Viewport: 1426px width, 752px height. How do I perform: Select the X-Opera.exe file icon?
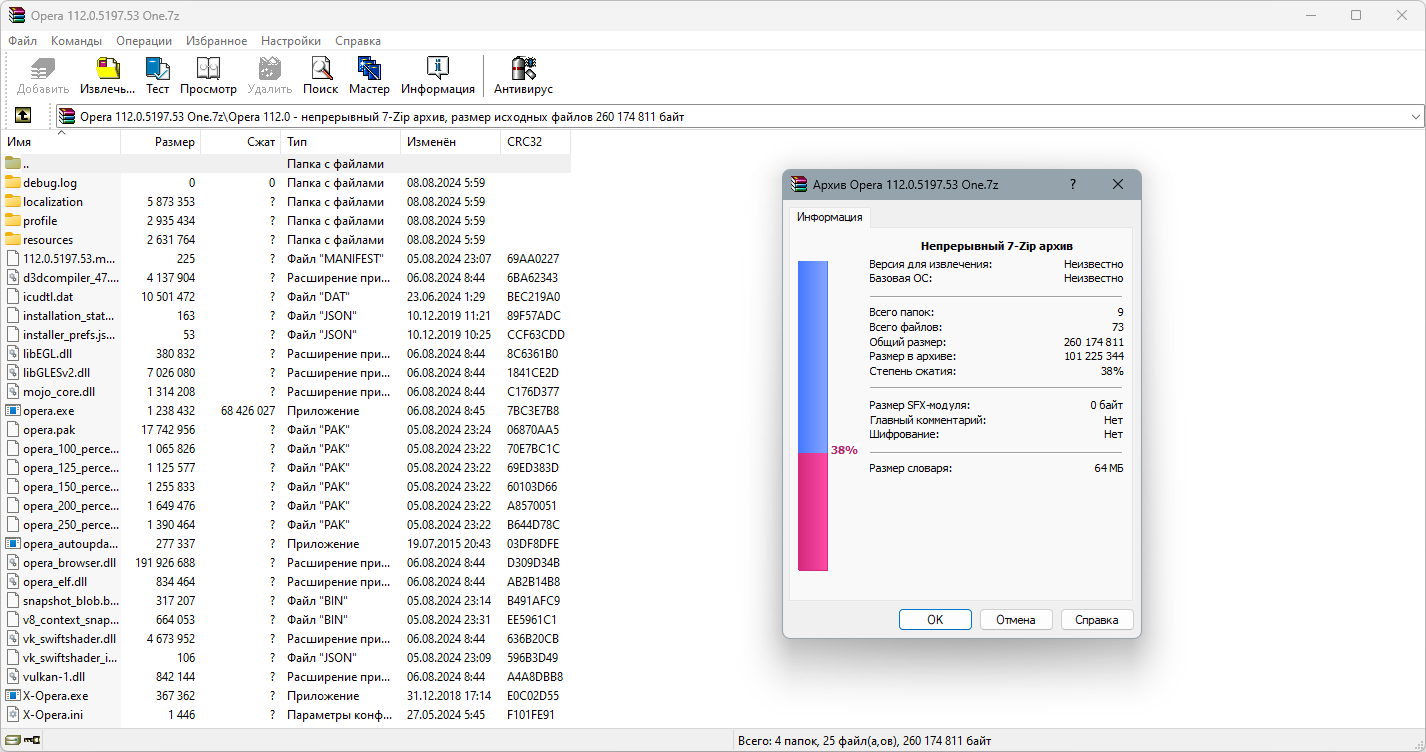click(x=13, y=696)
